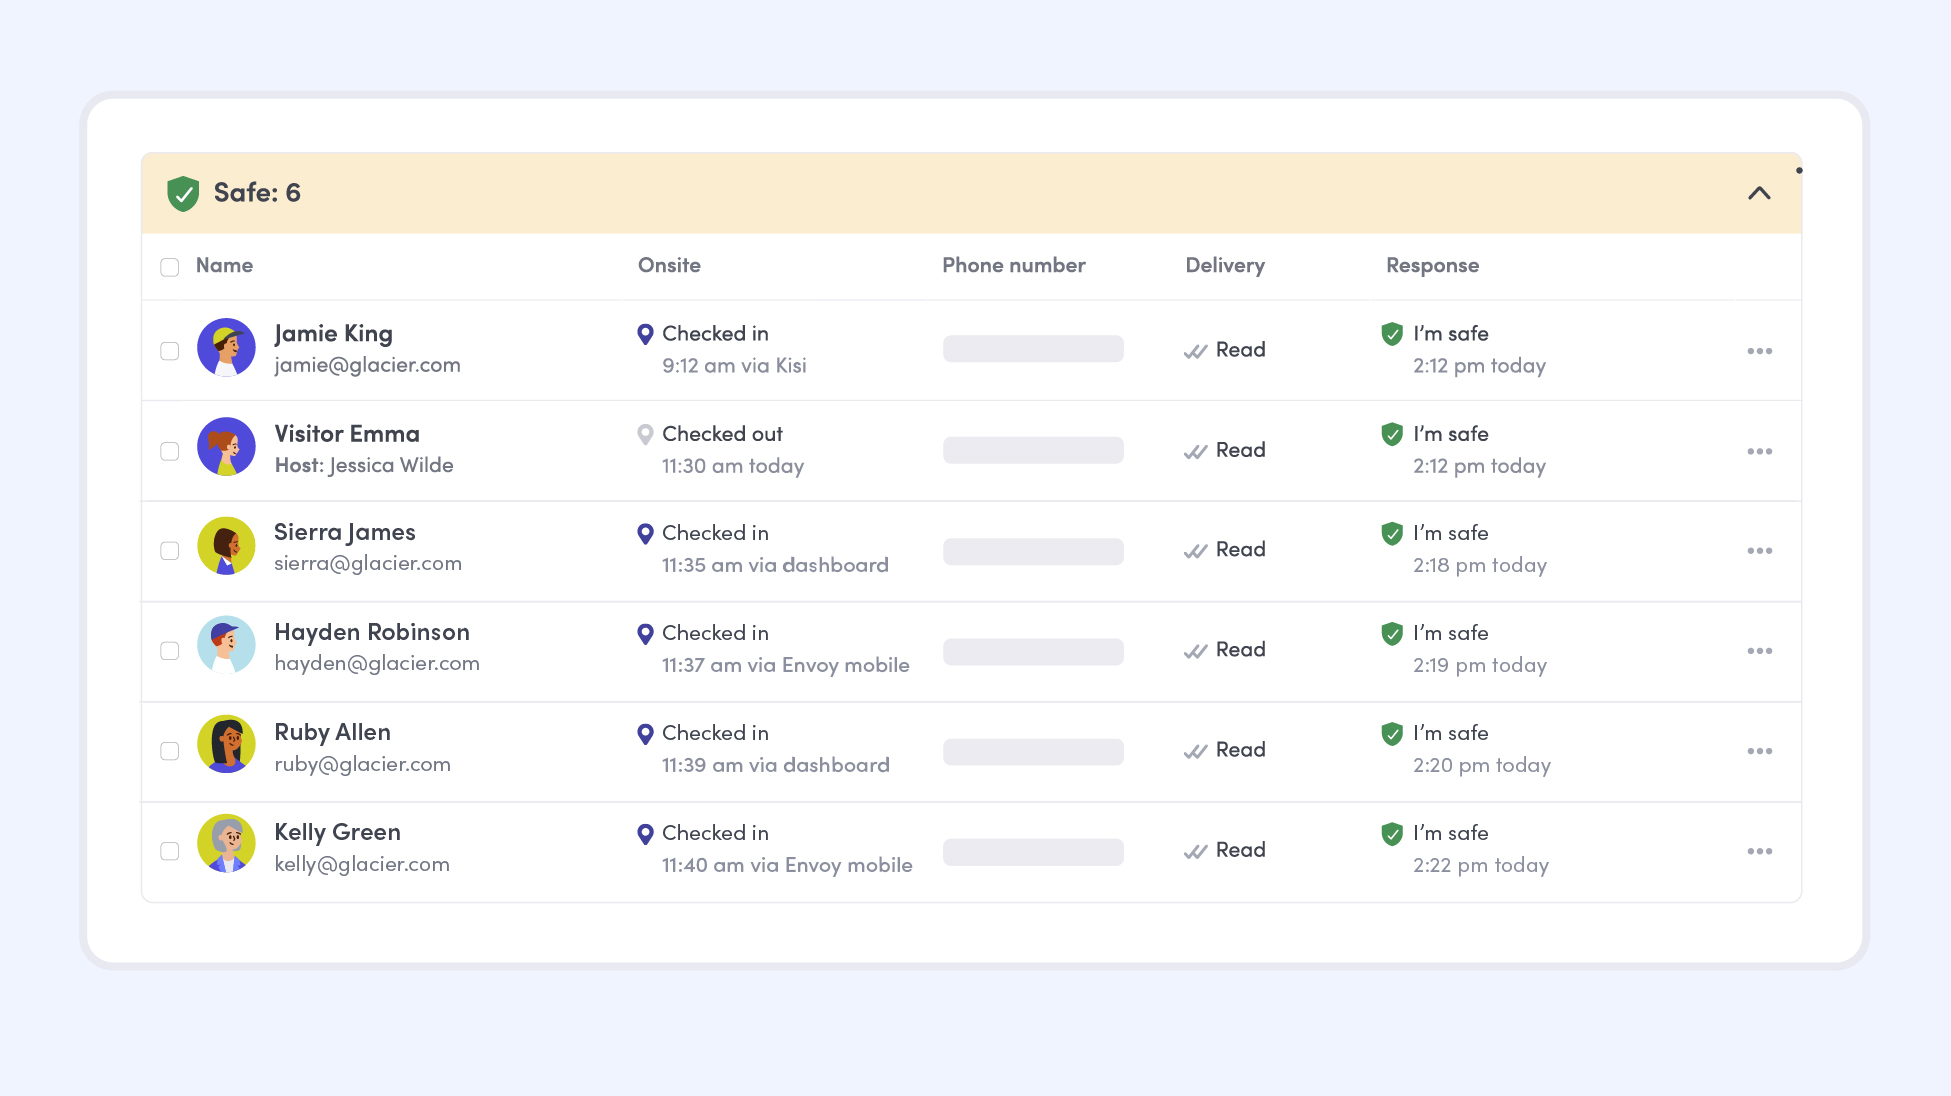The height and width of the screenshot is (1096, 1951).
Task: Click the three dots on Kelly Green's row
Action: coord(1759,851)
